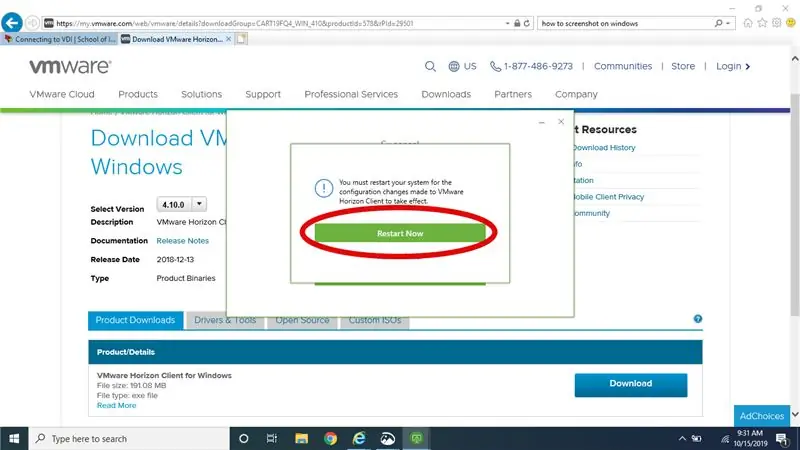Click the site search magnifier icon

point(430,66)
